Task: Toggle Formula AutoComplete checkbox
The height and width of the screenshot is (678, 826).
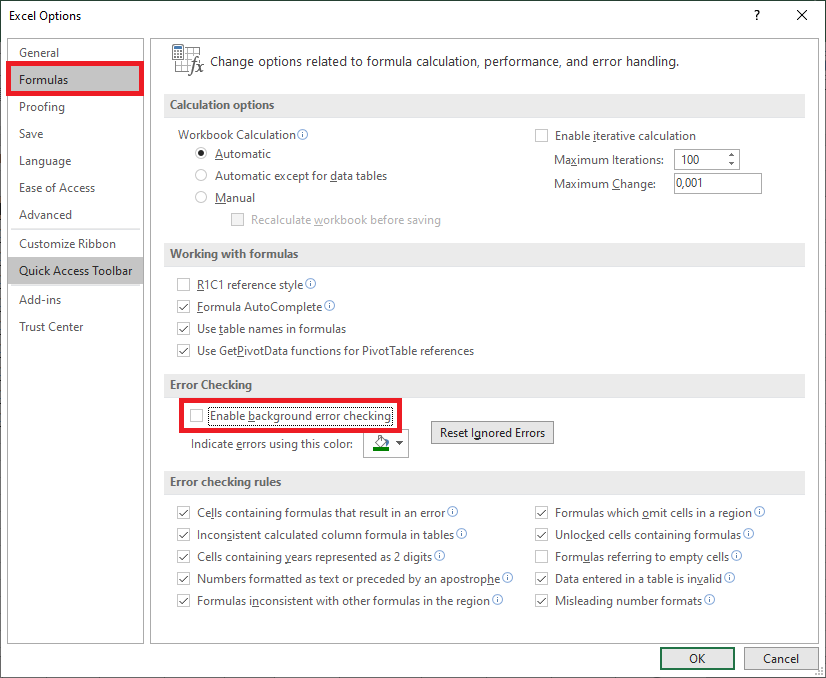Action: [183, 307]
